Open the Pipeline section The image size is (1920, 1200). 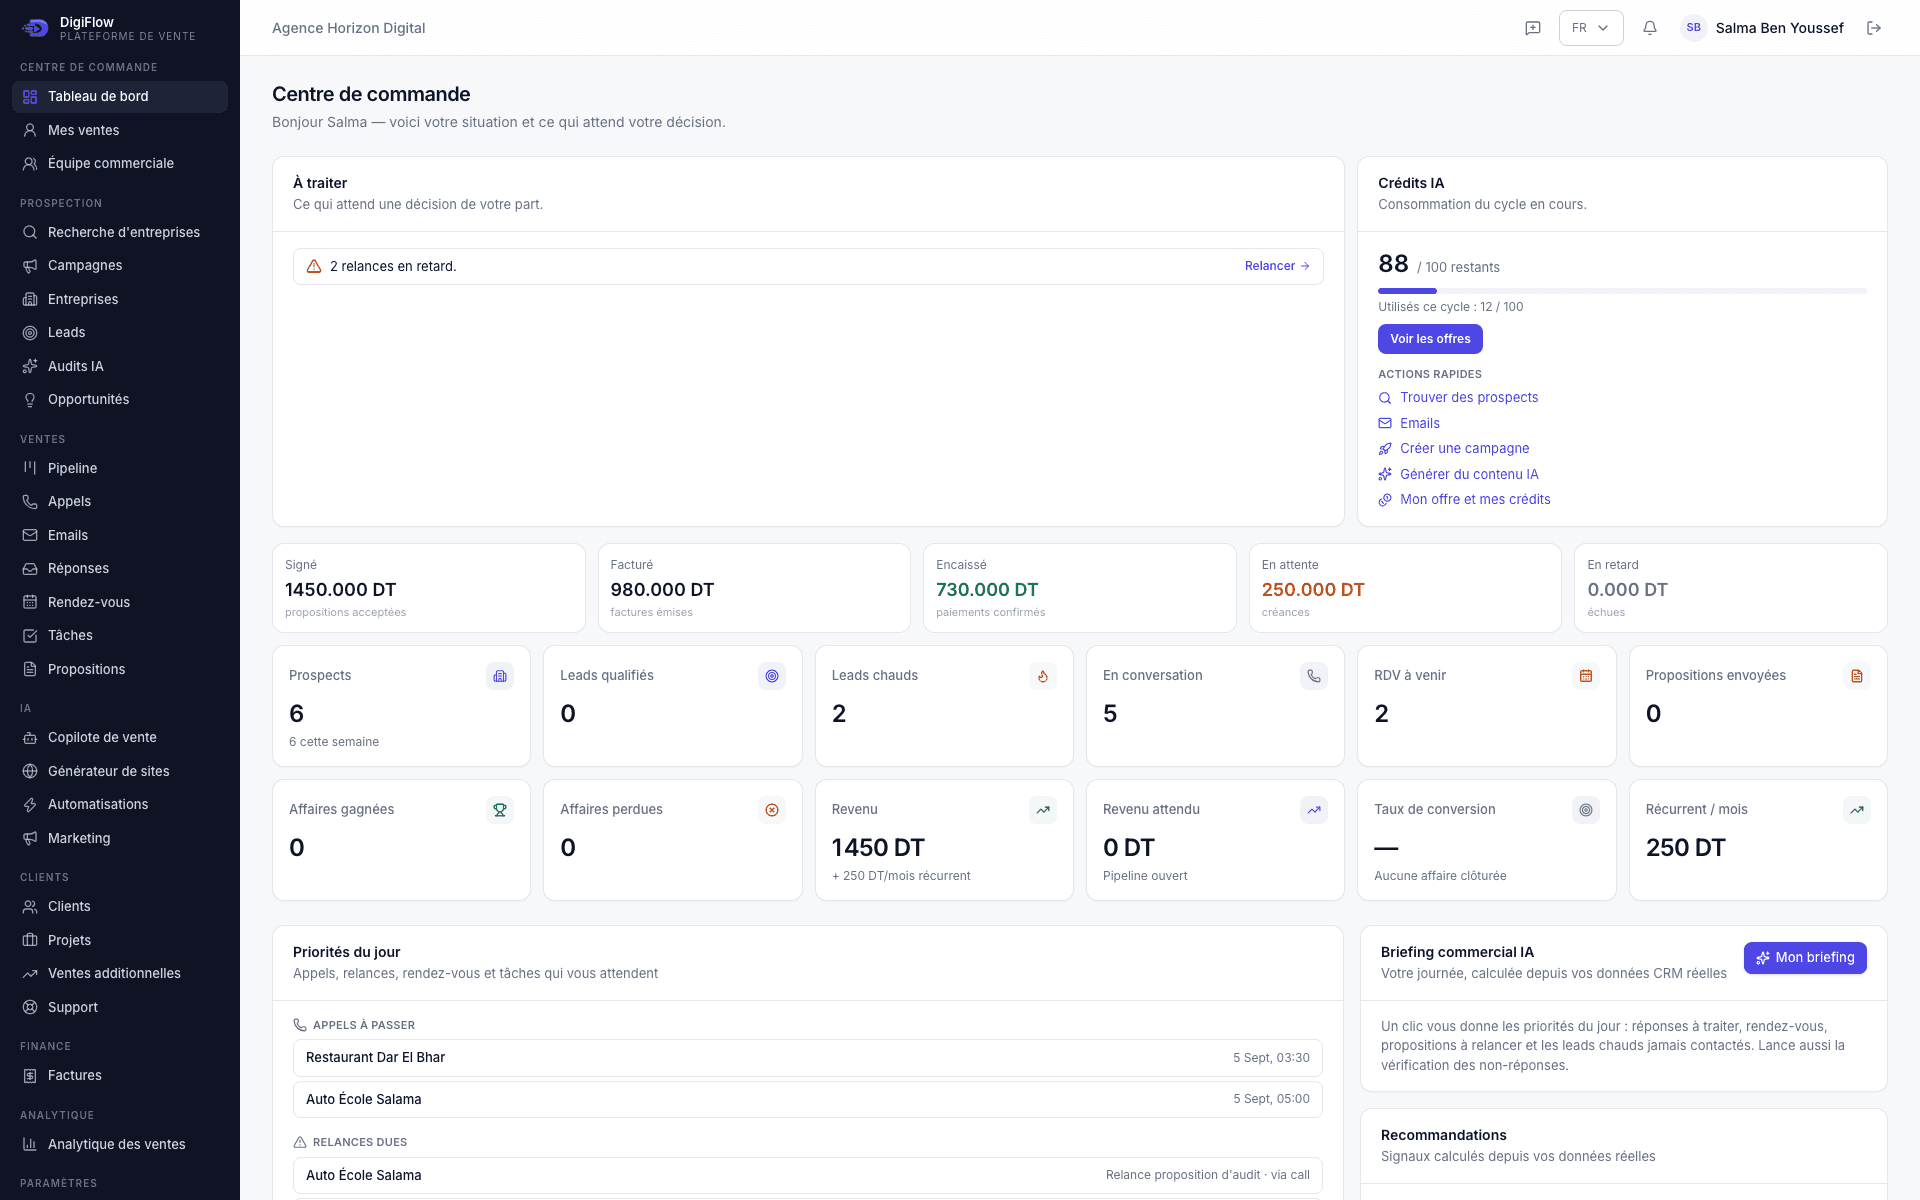(x=120, y=468)
